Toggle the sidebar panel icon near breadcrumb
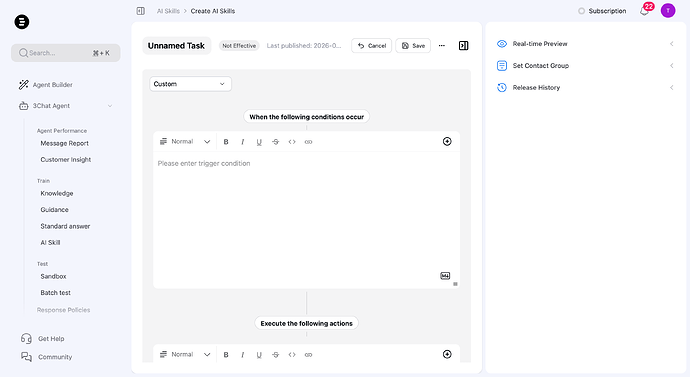Viewport: 690px width, 377px height. [140, 11]
